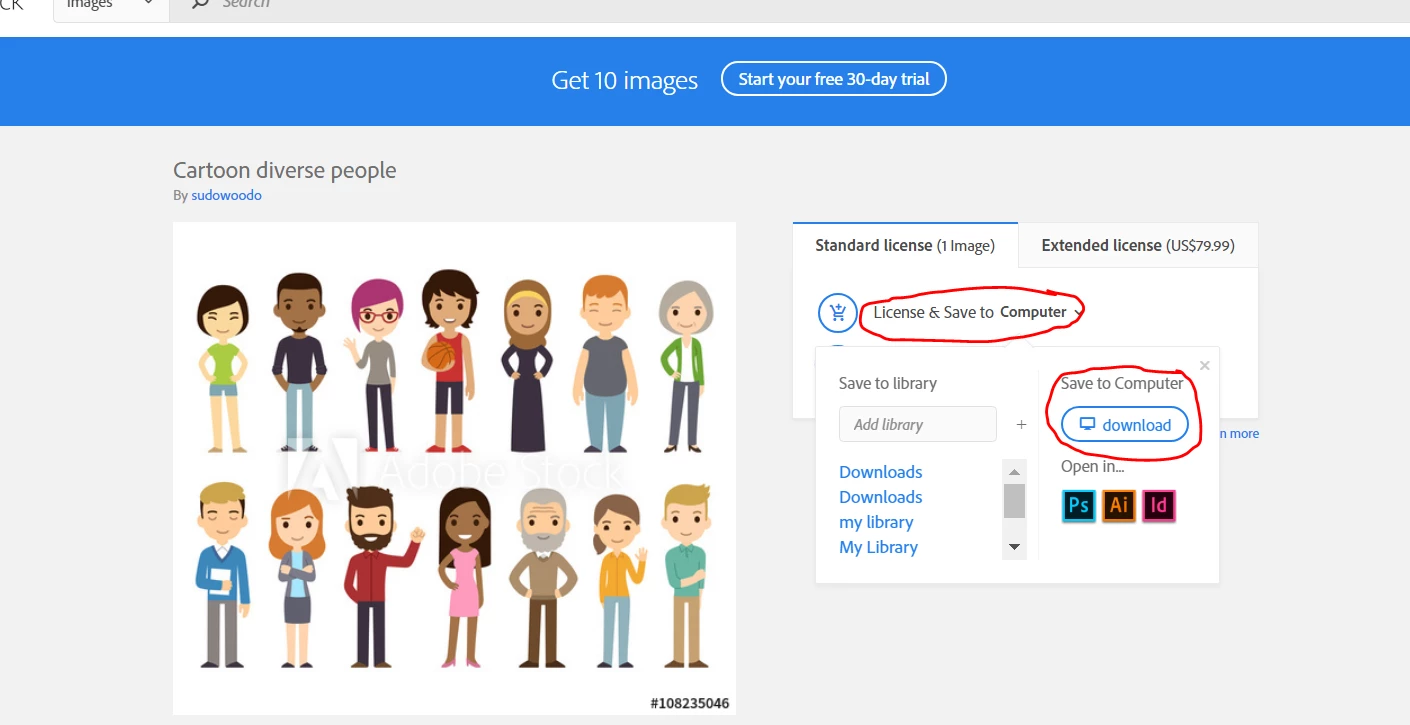1410x725 pixels.
Task: Click the "Save to library" heading
Action: point(888,383)
